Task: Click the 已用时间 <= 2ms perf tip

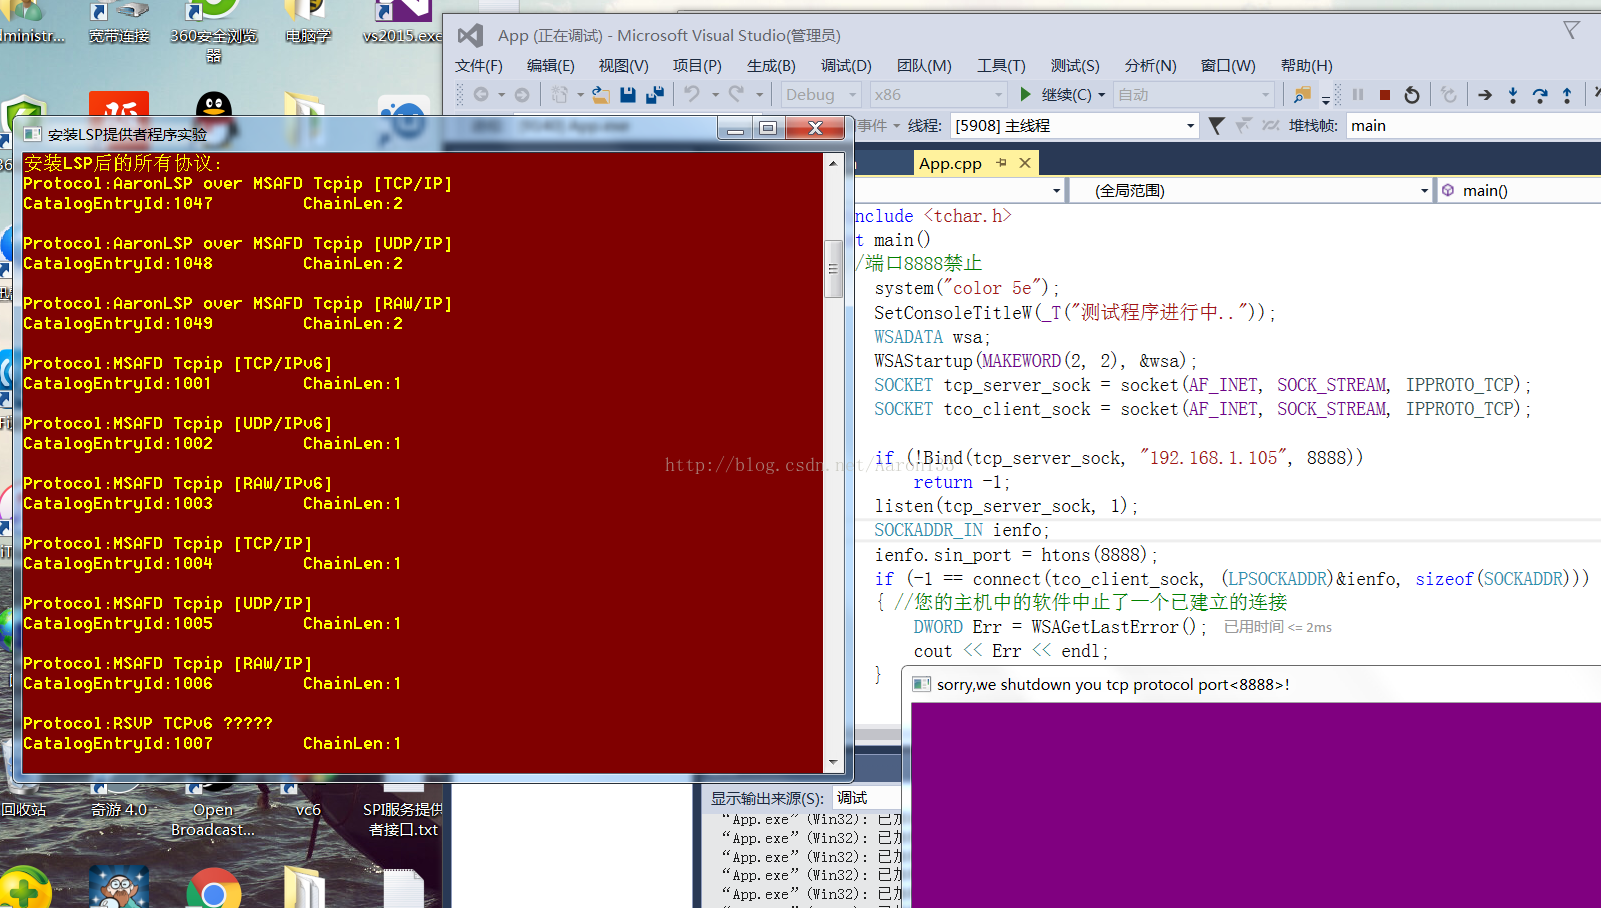Action: click(1278, 627)
